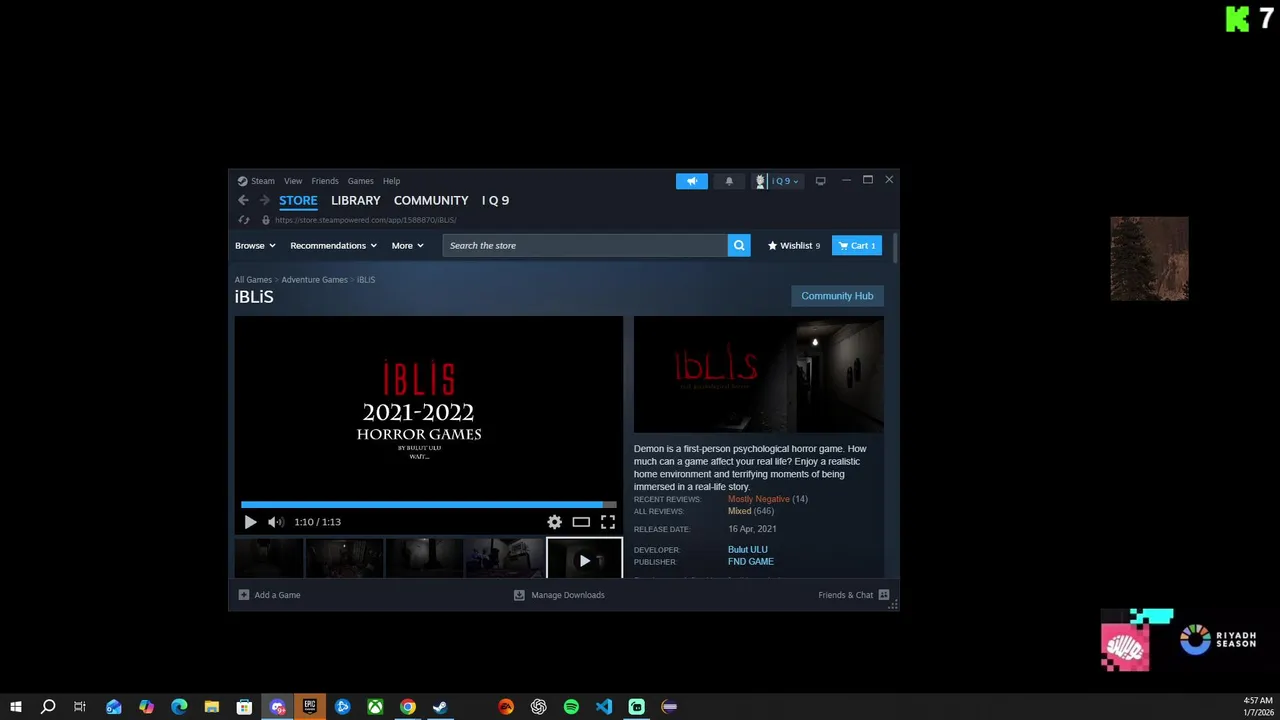Image resolution: width=1280 pixels, height=720 pixels.
Task: Click the Search the store field
Action: 585,245
